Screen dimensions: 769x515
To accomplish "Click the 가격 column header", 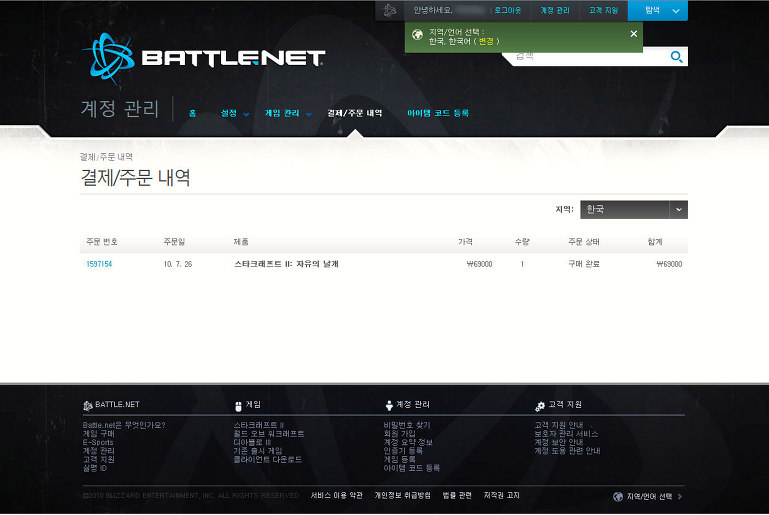I will pyautogui.click(x=465, y=242).
